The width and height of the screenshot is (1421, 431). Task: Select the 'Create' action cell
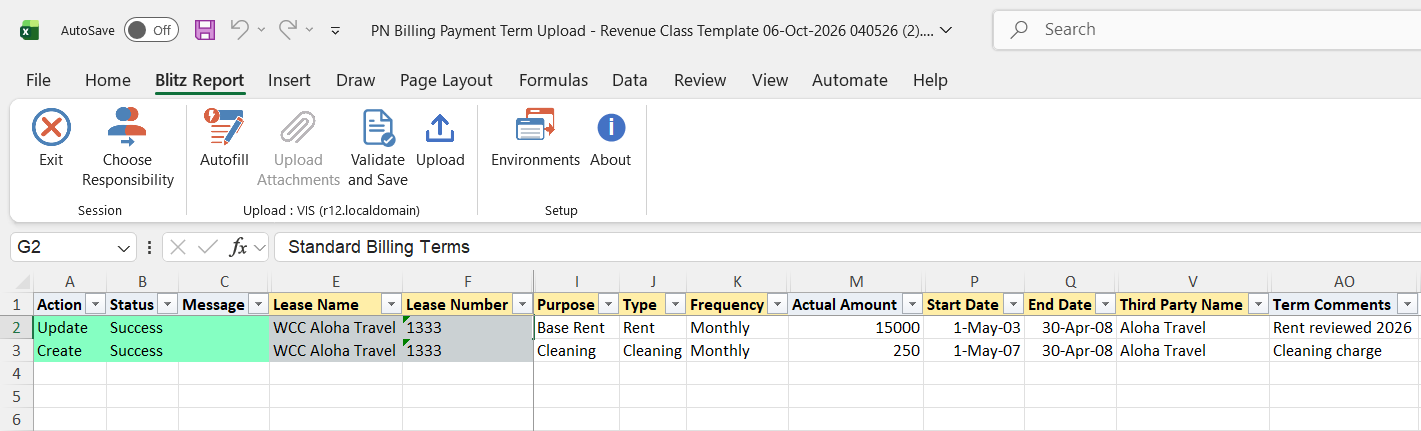tap(70, 351)
